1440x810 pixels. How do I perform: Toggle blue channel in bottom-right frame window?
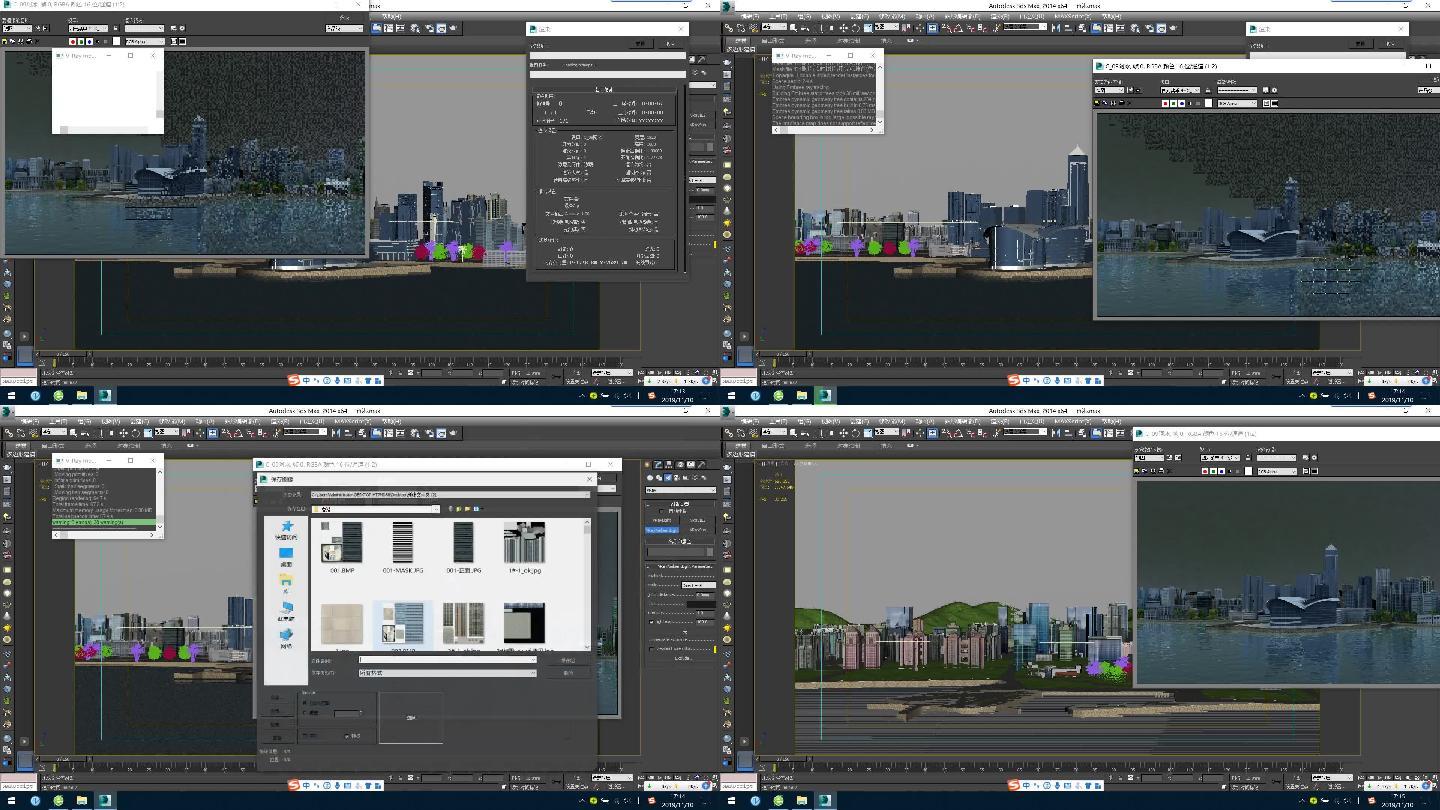coord(1221,470)
